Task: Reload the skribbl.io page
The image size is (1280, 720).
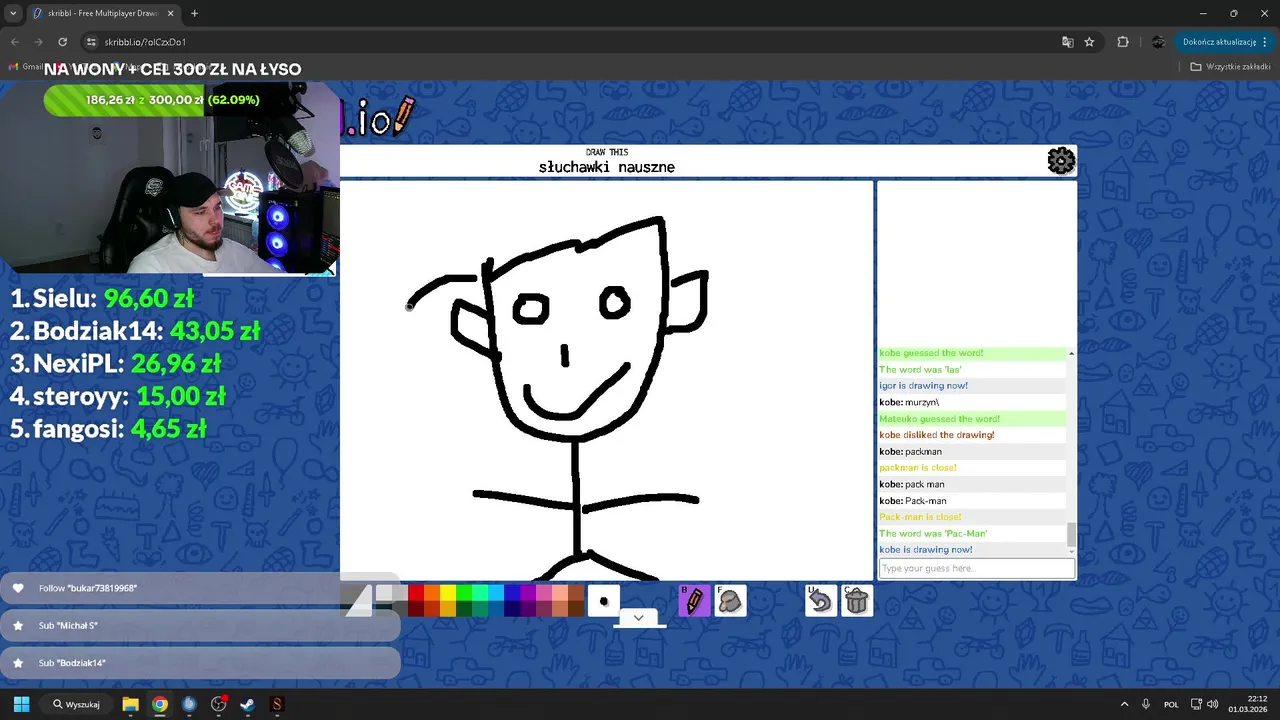Action: [62, 42]
